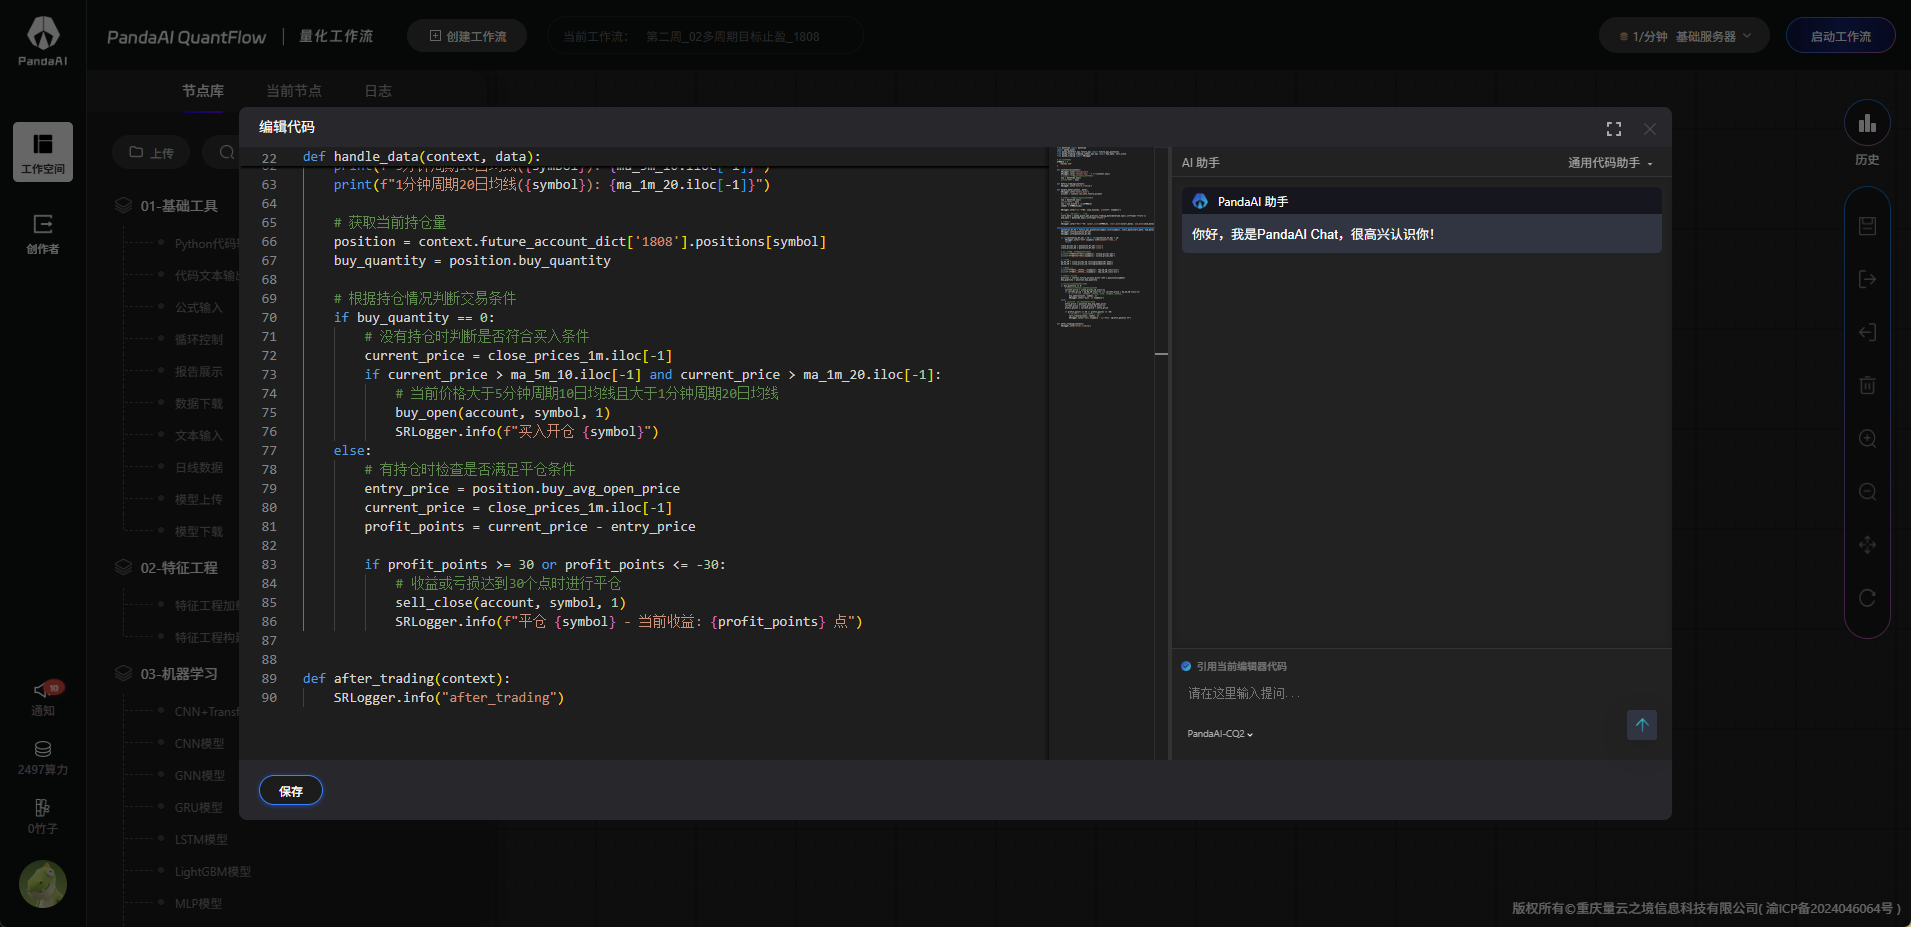Screen dimensions: 1911x927
Task: Open the 通知 notifications icon
Action: [x=43, y=697]
